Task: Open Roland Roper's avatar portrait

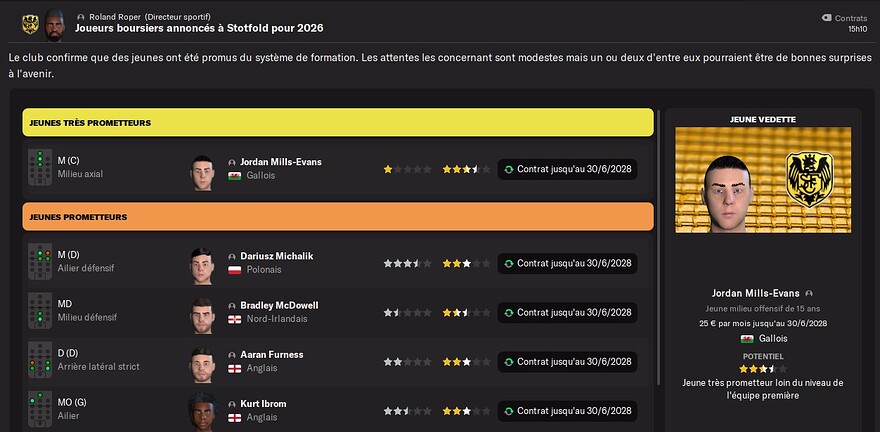Action: tap(56, 22)
